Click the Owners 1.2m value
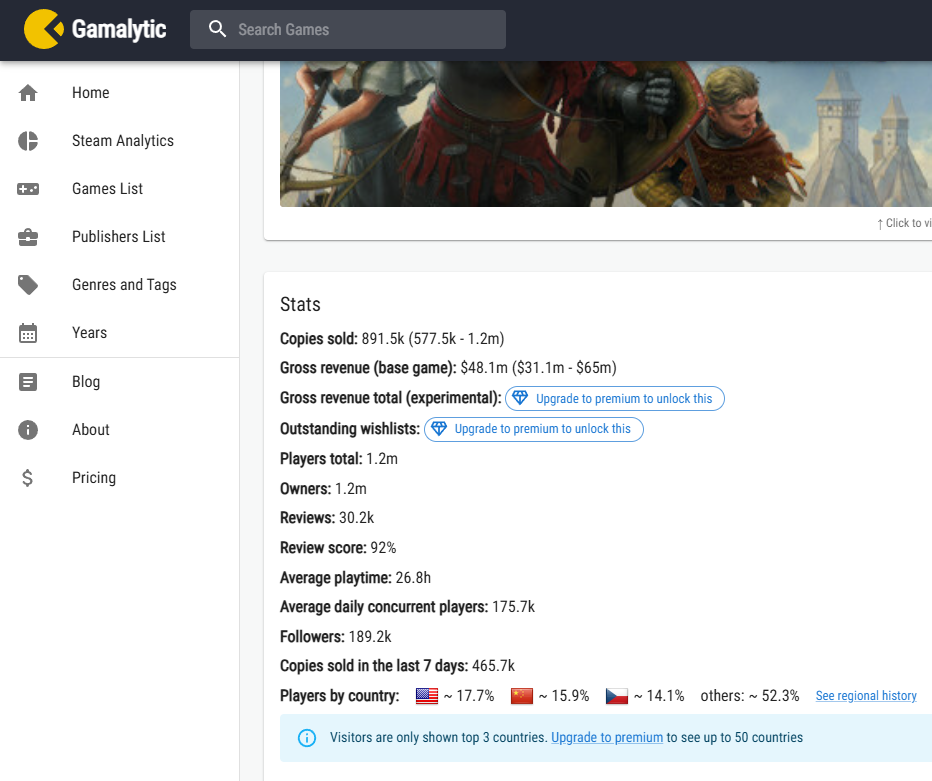 pos(351,489)
